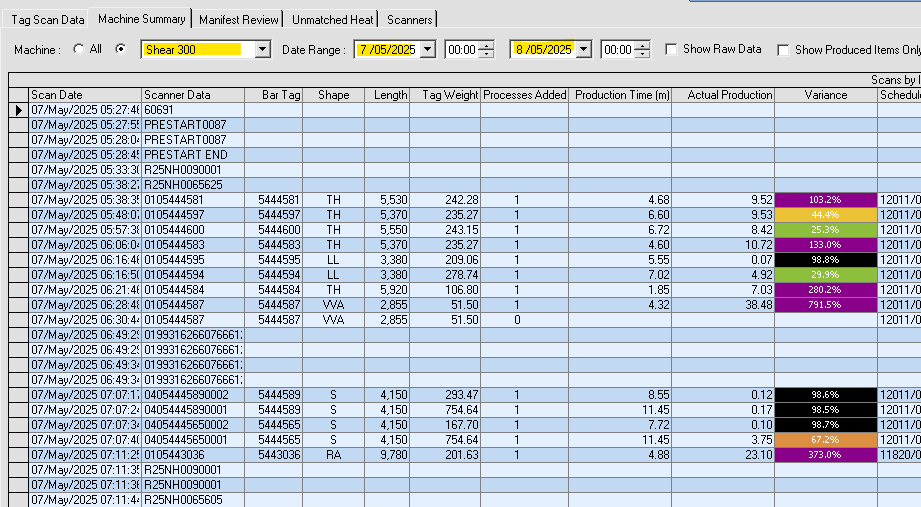
Task: Click the orange 67.2% variance cell
Action: [x=826, y=439]
